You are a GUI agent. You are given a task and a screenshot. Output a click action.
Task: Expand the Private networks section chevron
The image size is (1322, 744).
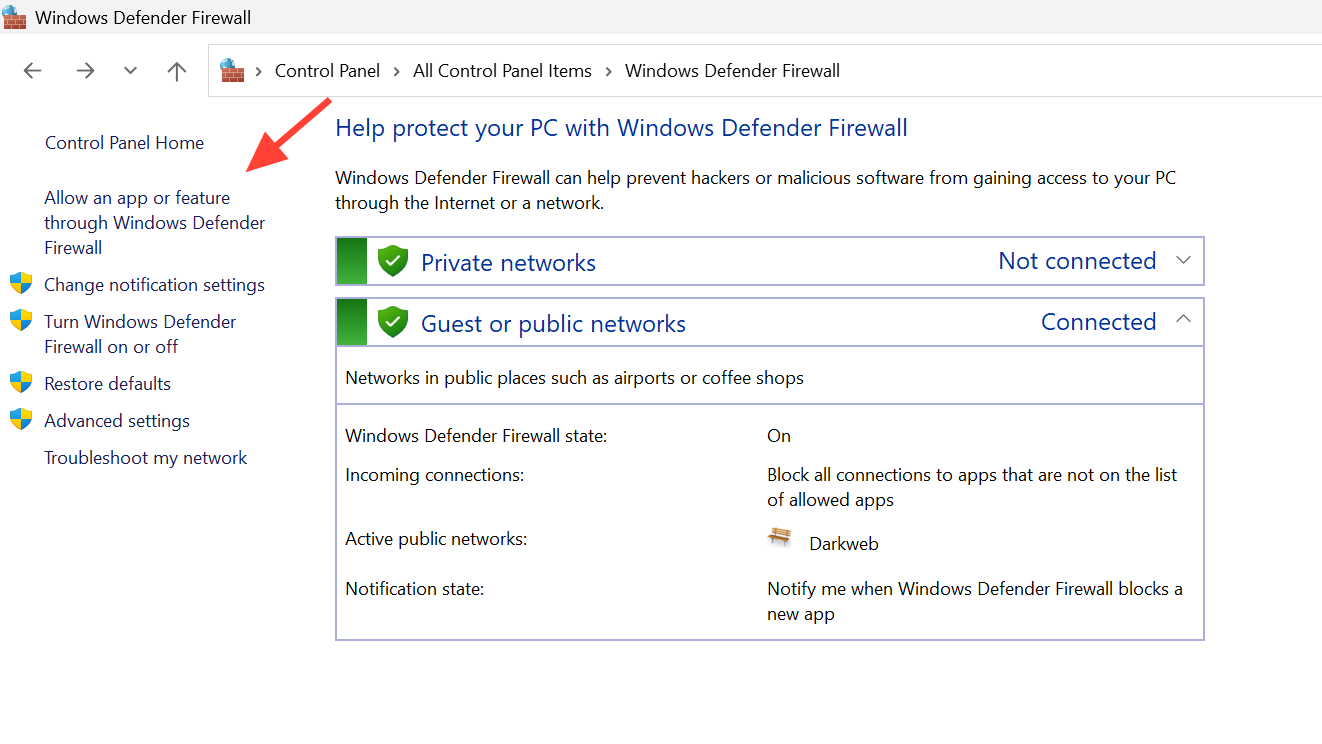click(1183, 261)
